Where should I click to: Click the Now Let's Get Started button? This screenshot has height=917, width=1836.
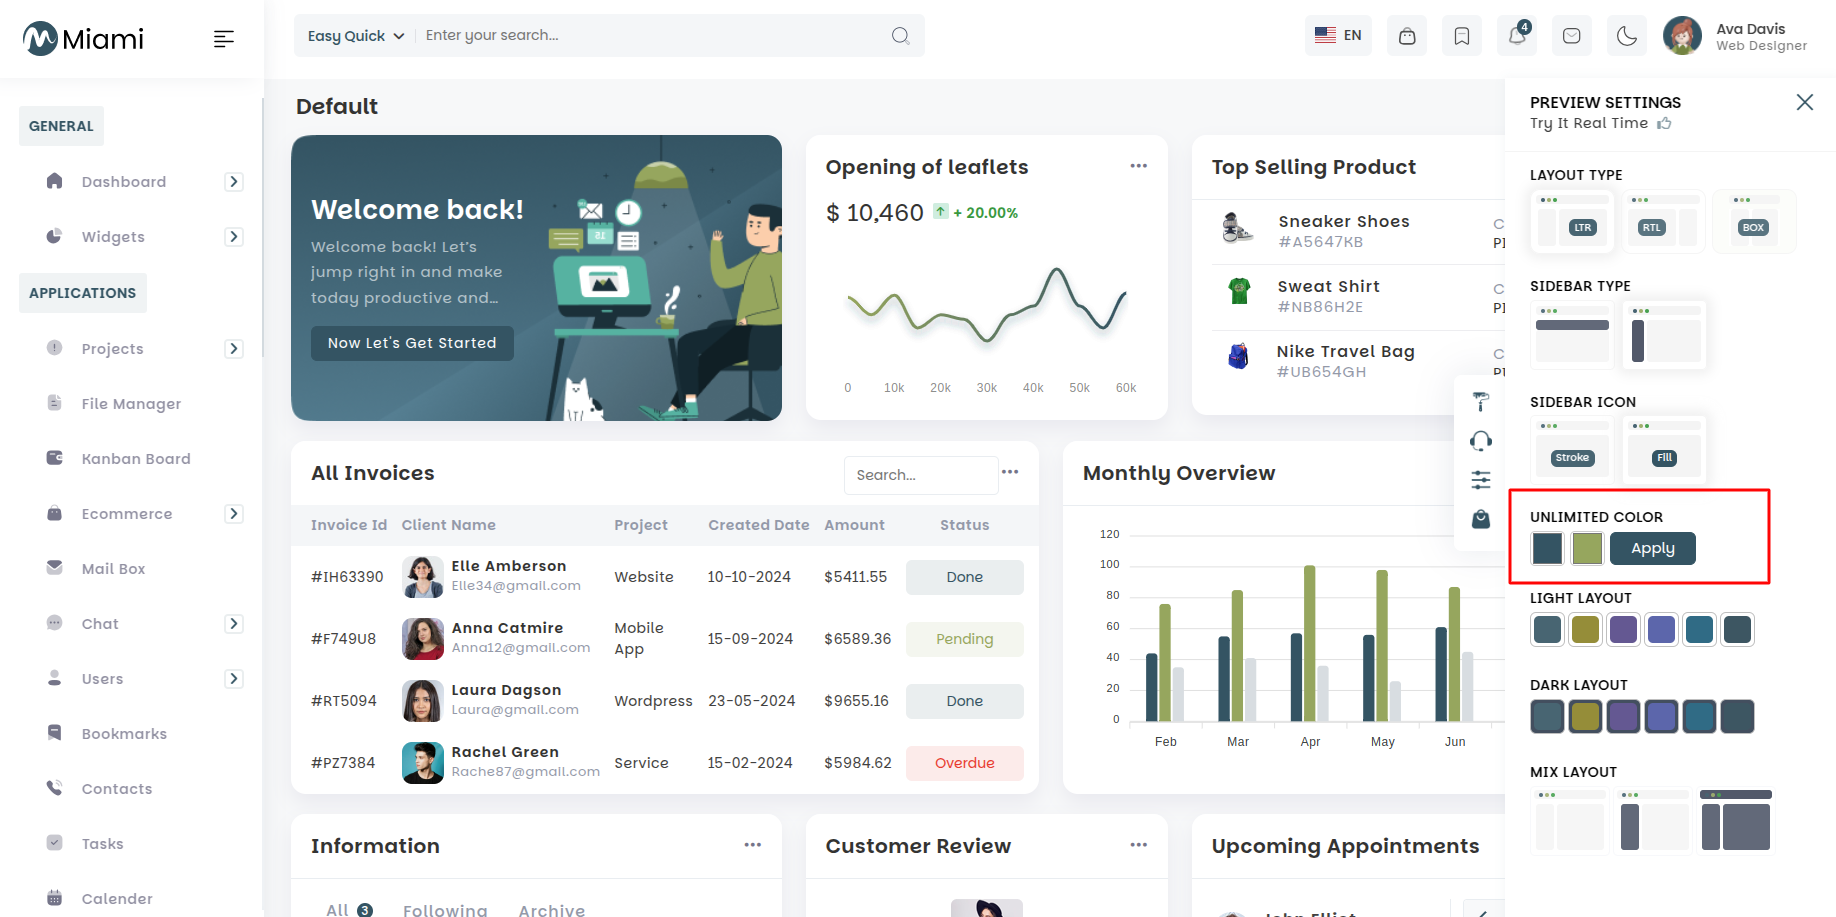(412, 343)
